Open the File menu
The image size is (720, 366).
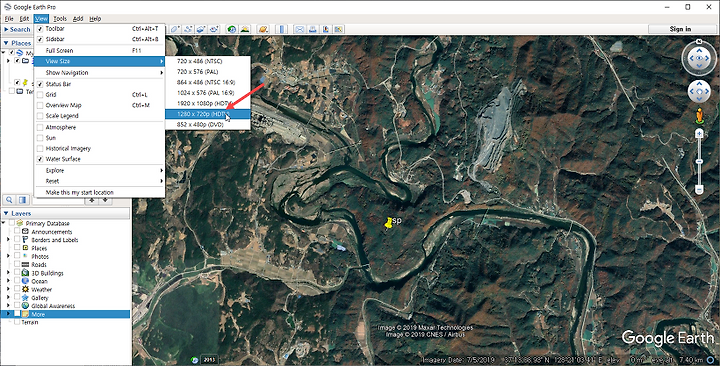point(9,19)
